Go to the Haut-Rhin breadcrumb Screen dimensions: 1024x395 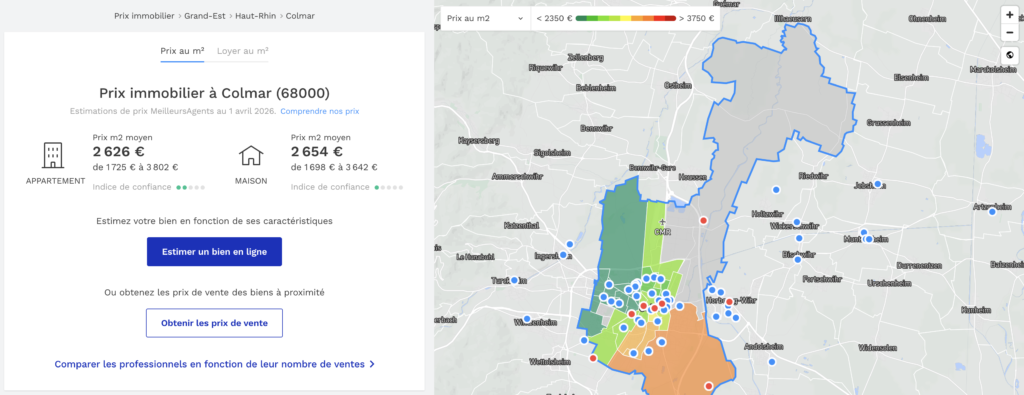[x=257, y=16]
